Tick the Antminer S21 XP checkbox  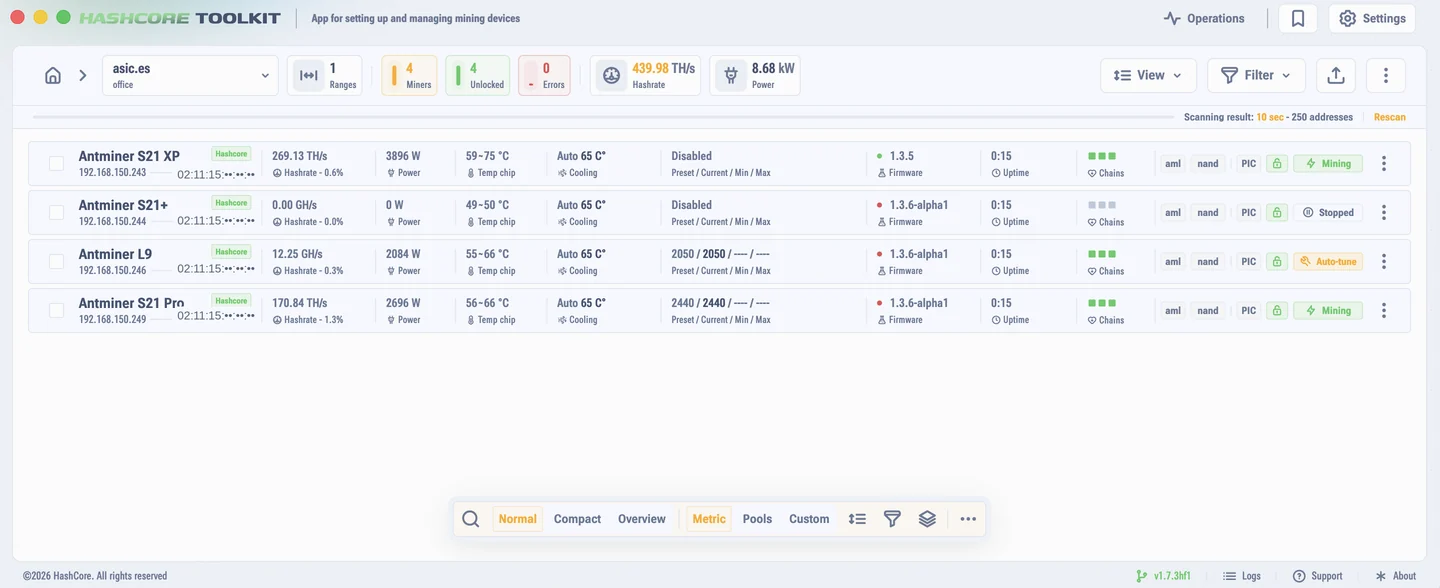(x=56, y=163)
